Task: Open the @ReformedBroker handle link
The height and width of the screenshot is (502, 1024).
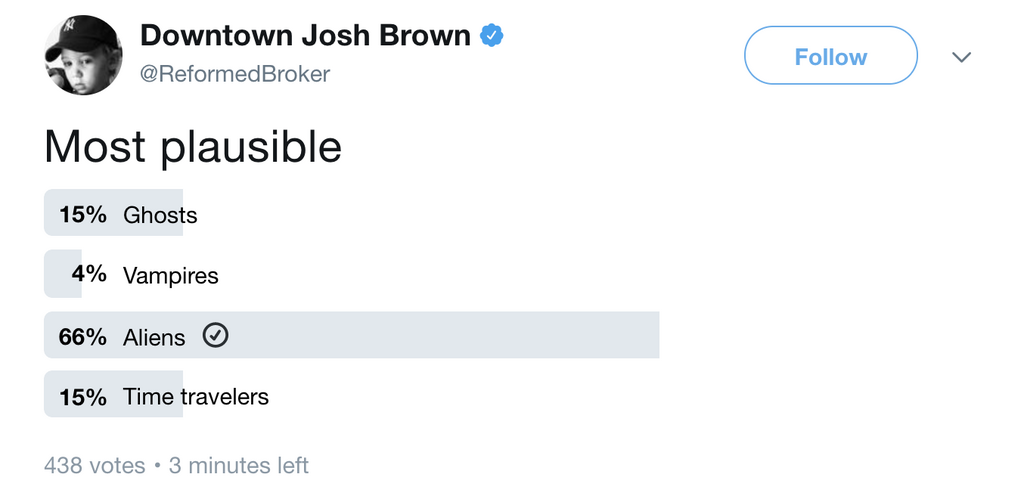Action: 235,74
